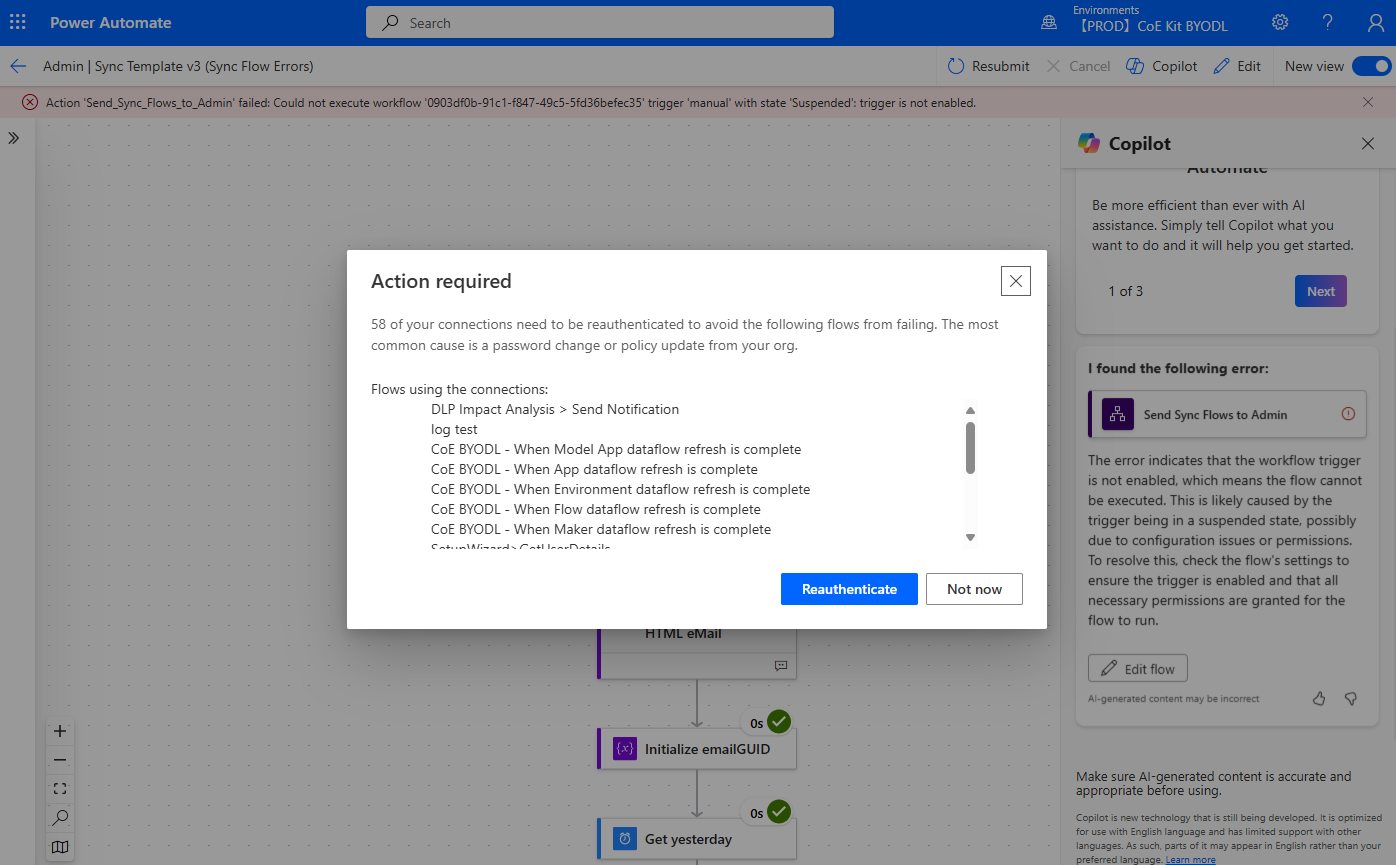Dismiss the red error banner

pyautogui.click(x=1368, y=102)
